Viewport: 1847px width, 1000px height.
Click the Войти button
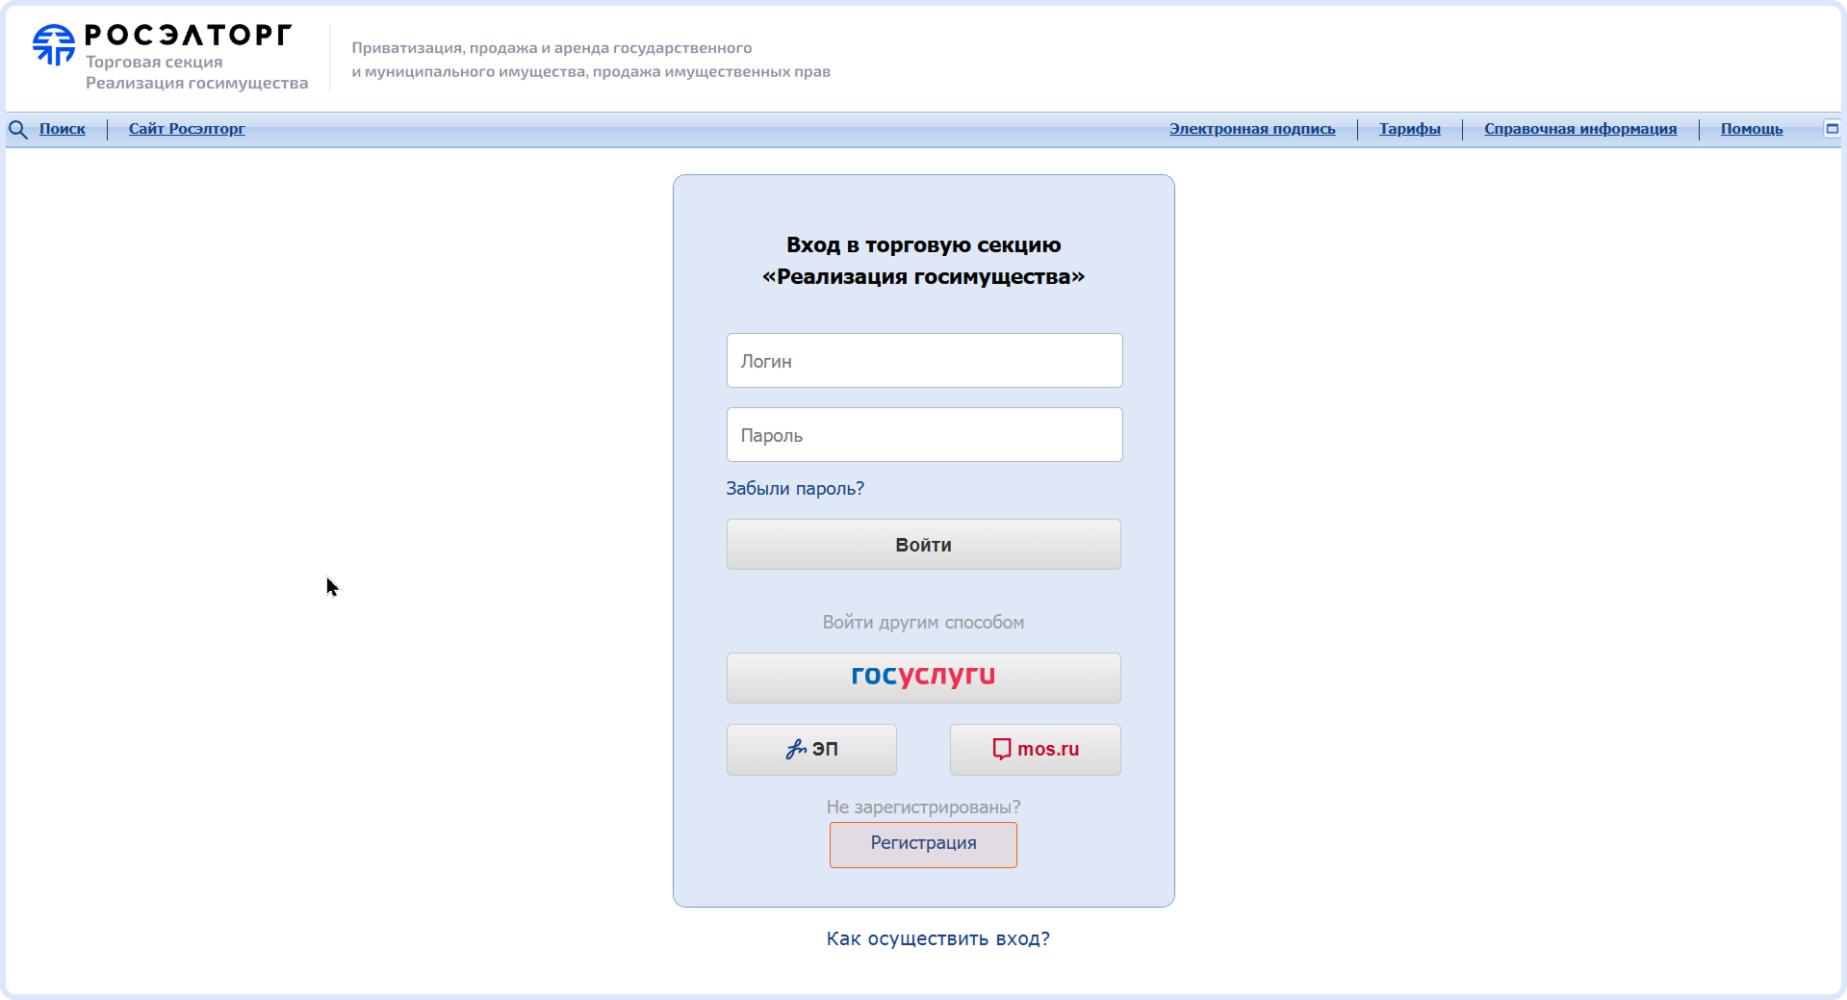pyautogui.click(x=923, y=544)
